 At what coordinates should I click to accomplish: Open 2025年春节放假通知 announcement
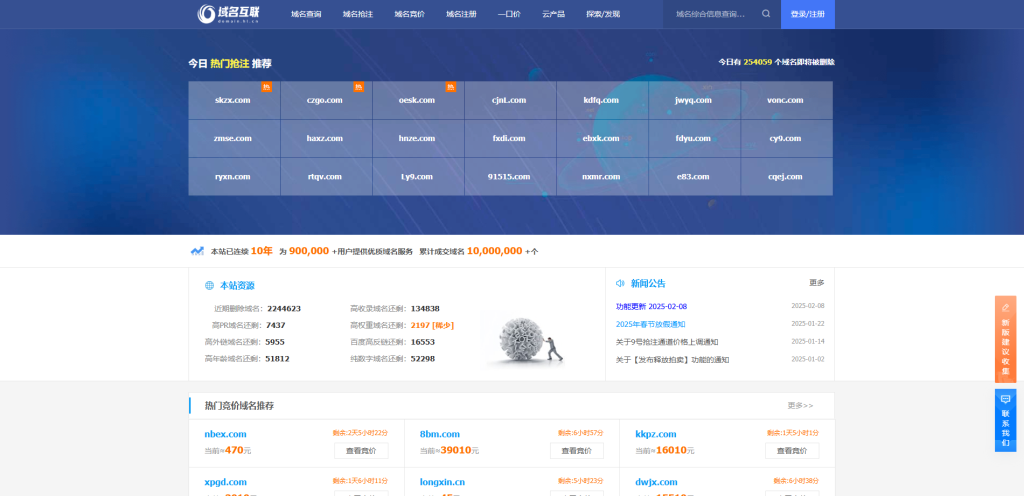(x=650, y=324)
